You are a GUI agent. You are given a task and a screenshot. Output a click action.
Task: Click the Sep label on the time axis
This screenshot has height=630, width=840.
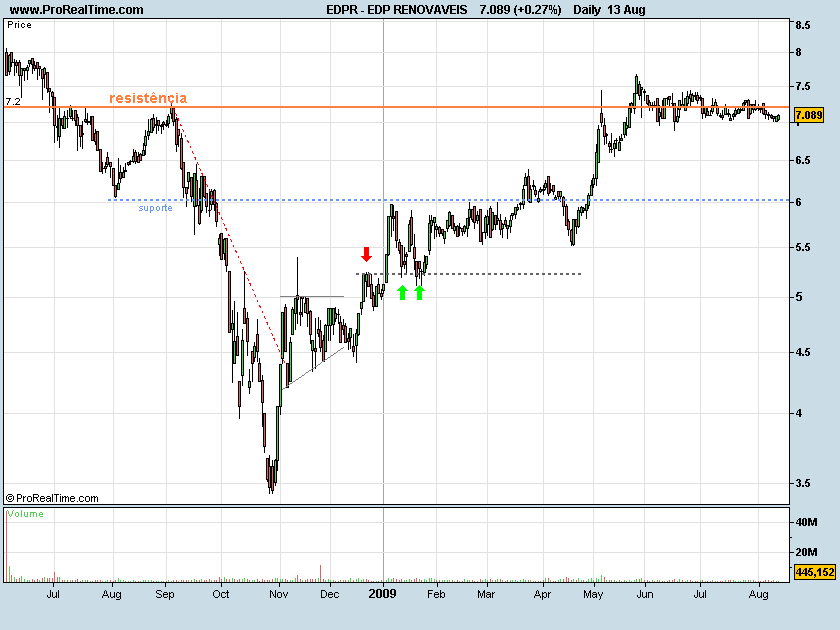pyautogui.click(x=165, y=594)
